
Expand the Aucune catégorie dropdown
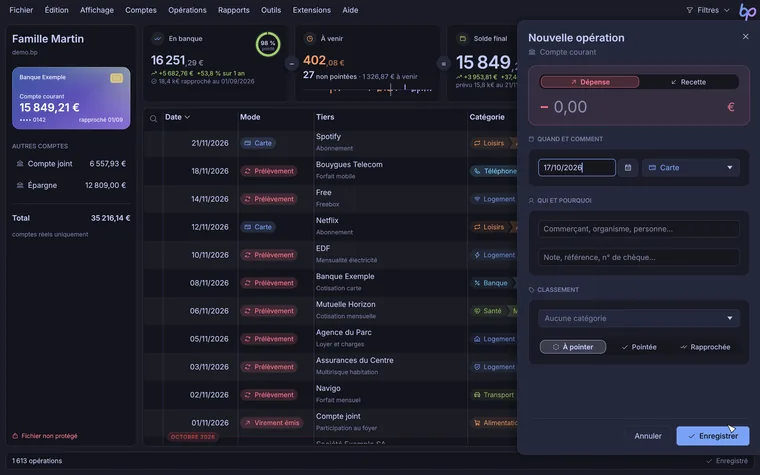[x=639, y=318]
